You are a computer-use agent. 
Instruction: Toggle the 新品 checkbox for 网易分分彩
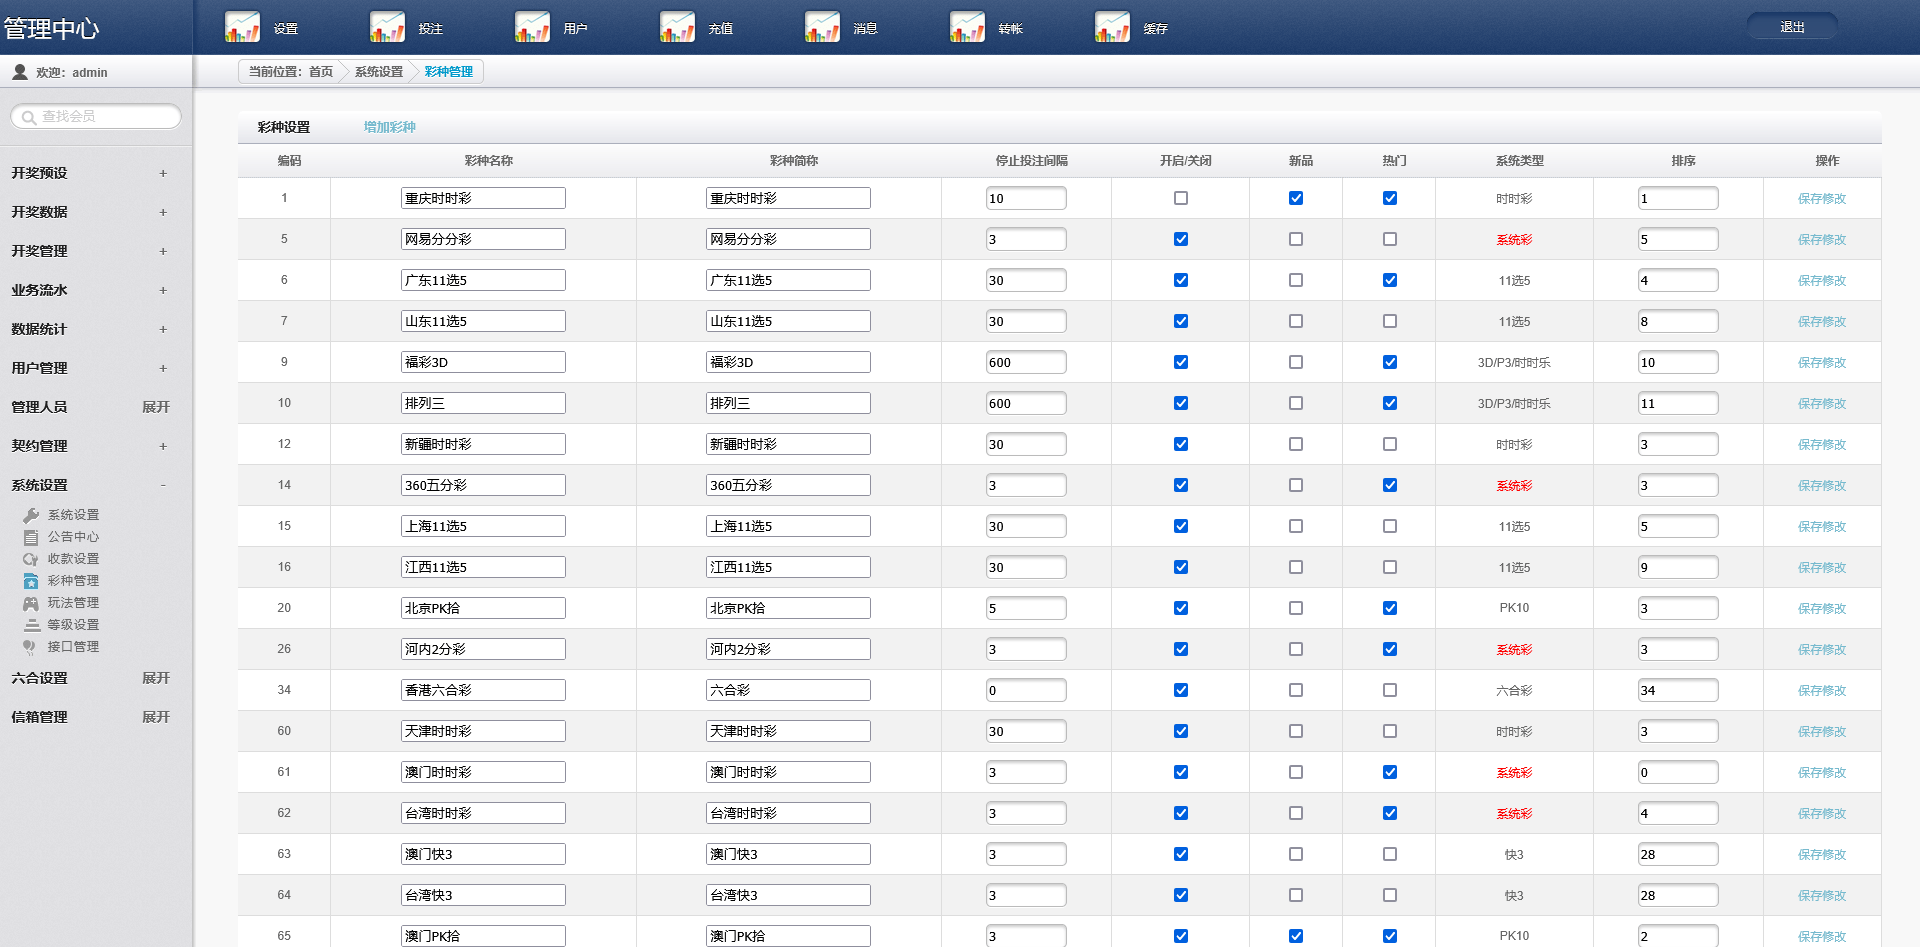tap(1296, 239)
